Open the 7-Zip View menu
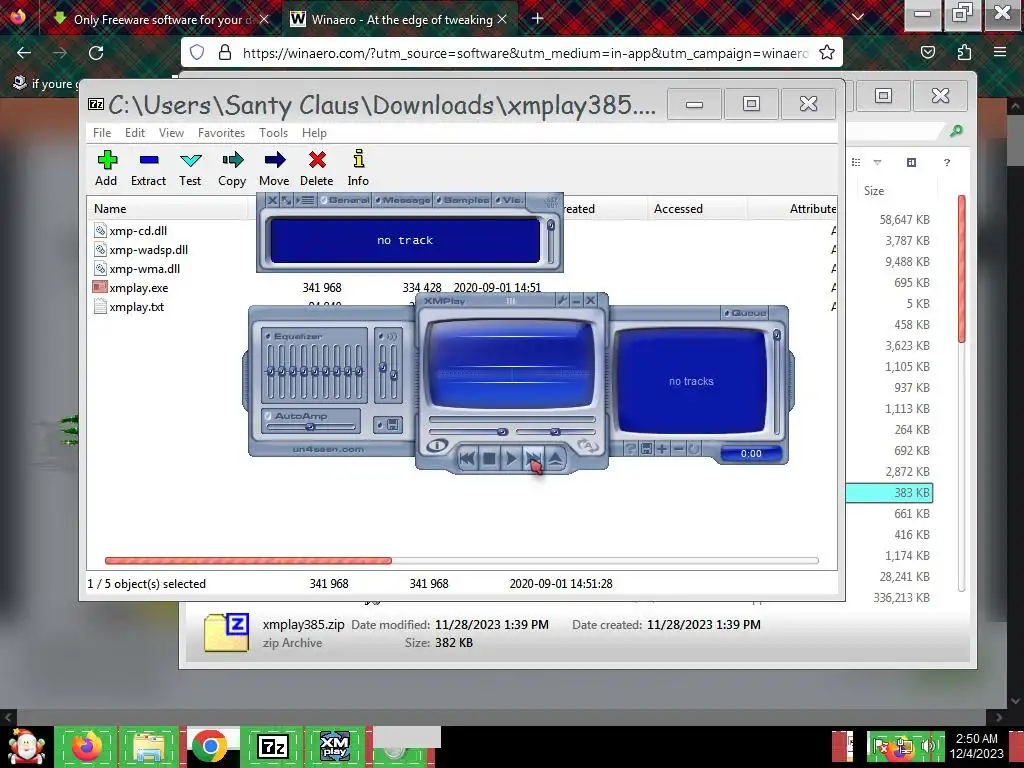Viewport: 1024px width, 768px height. pyautogui.click(x=171, y=133)
